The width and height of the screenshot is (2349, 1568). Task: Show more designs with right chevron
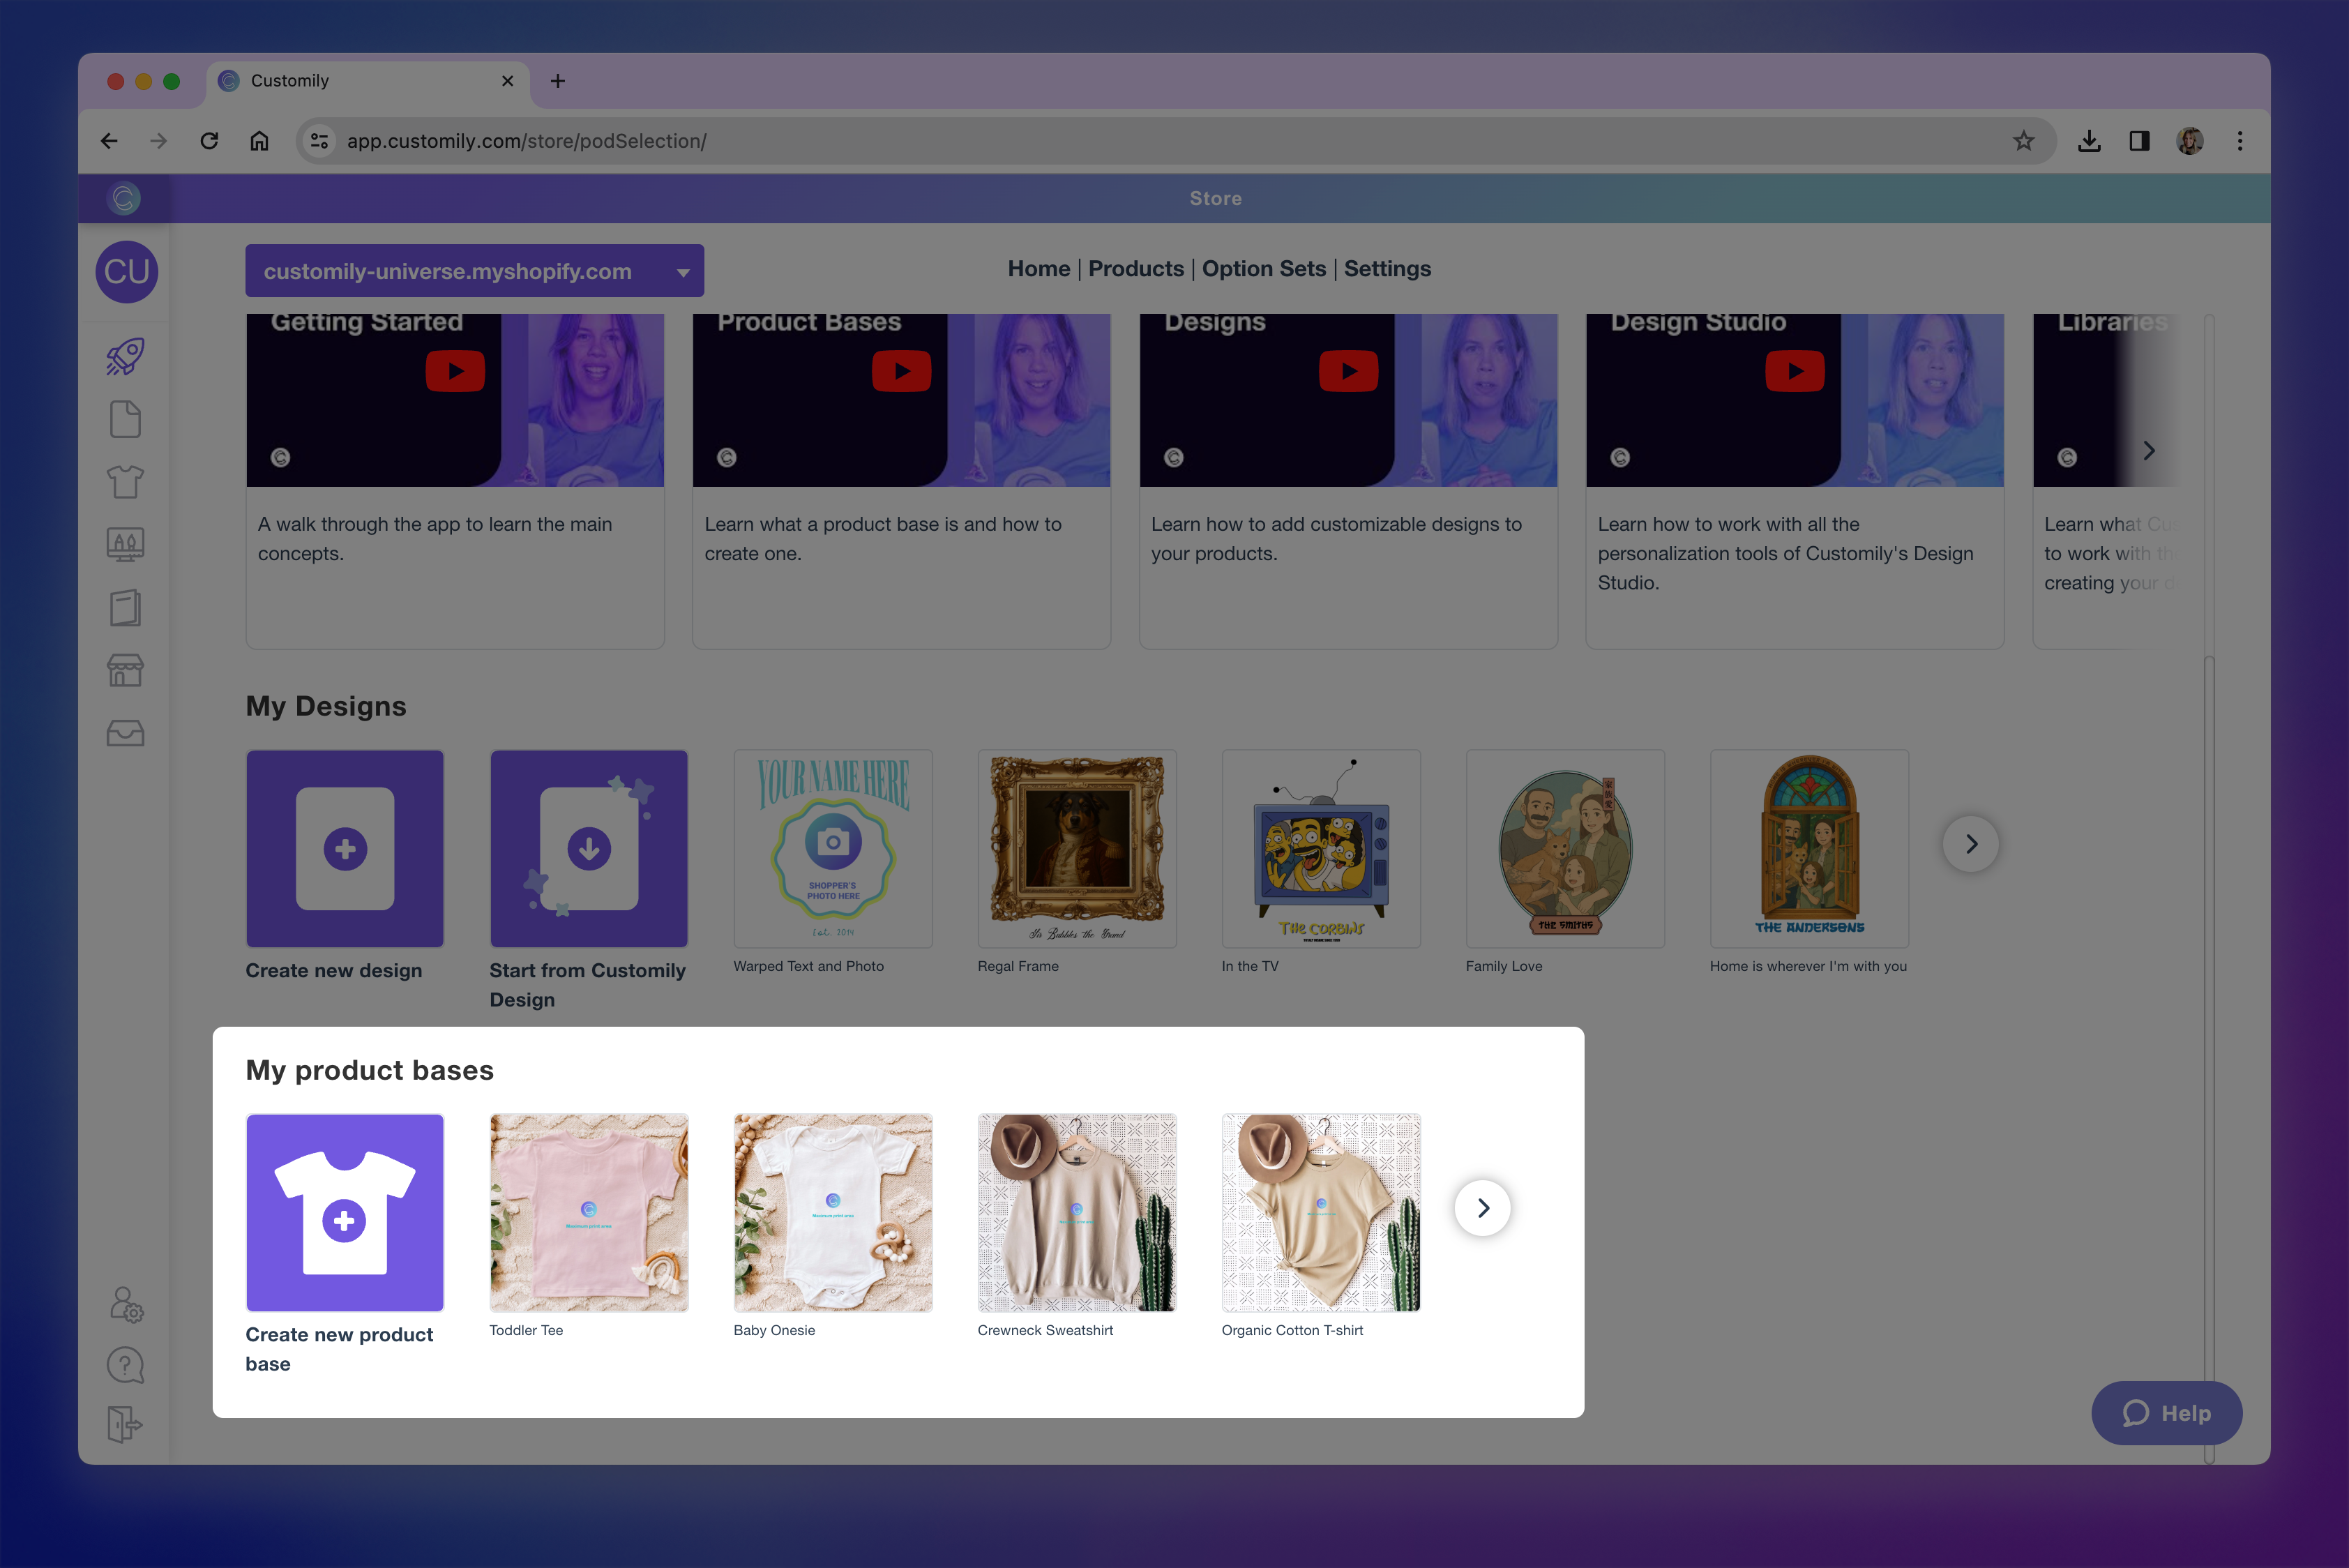coord(1970,844)
